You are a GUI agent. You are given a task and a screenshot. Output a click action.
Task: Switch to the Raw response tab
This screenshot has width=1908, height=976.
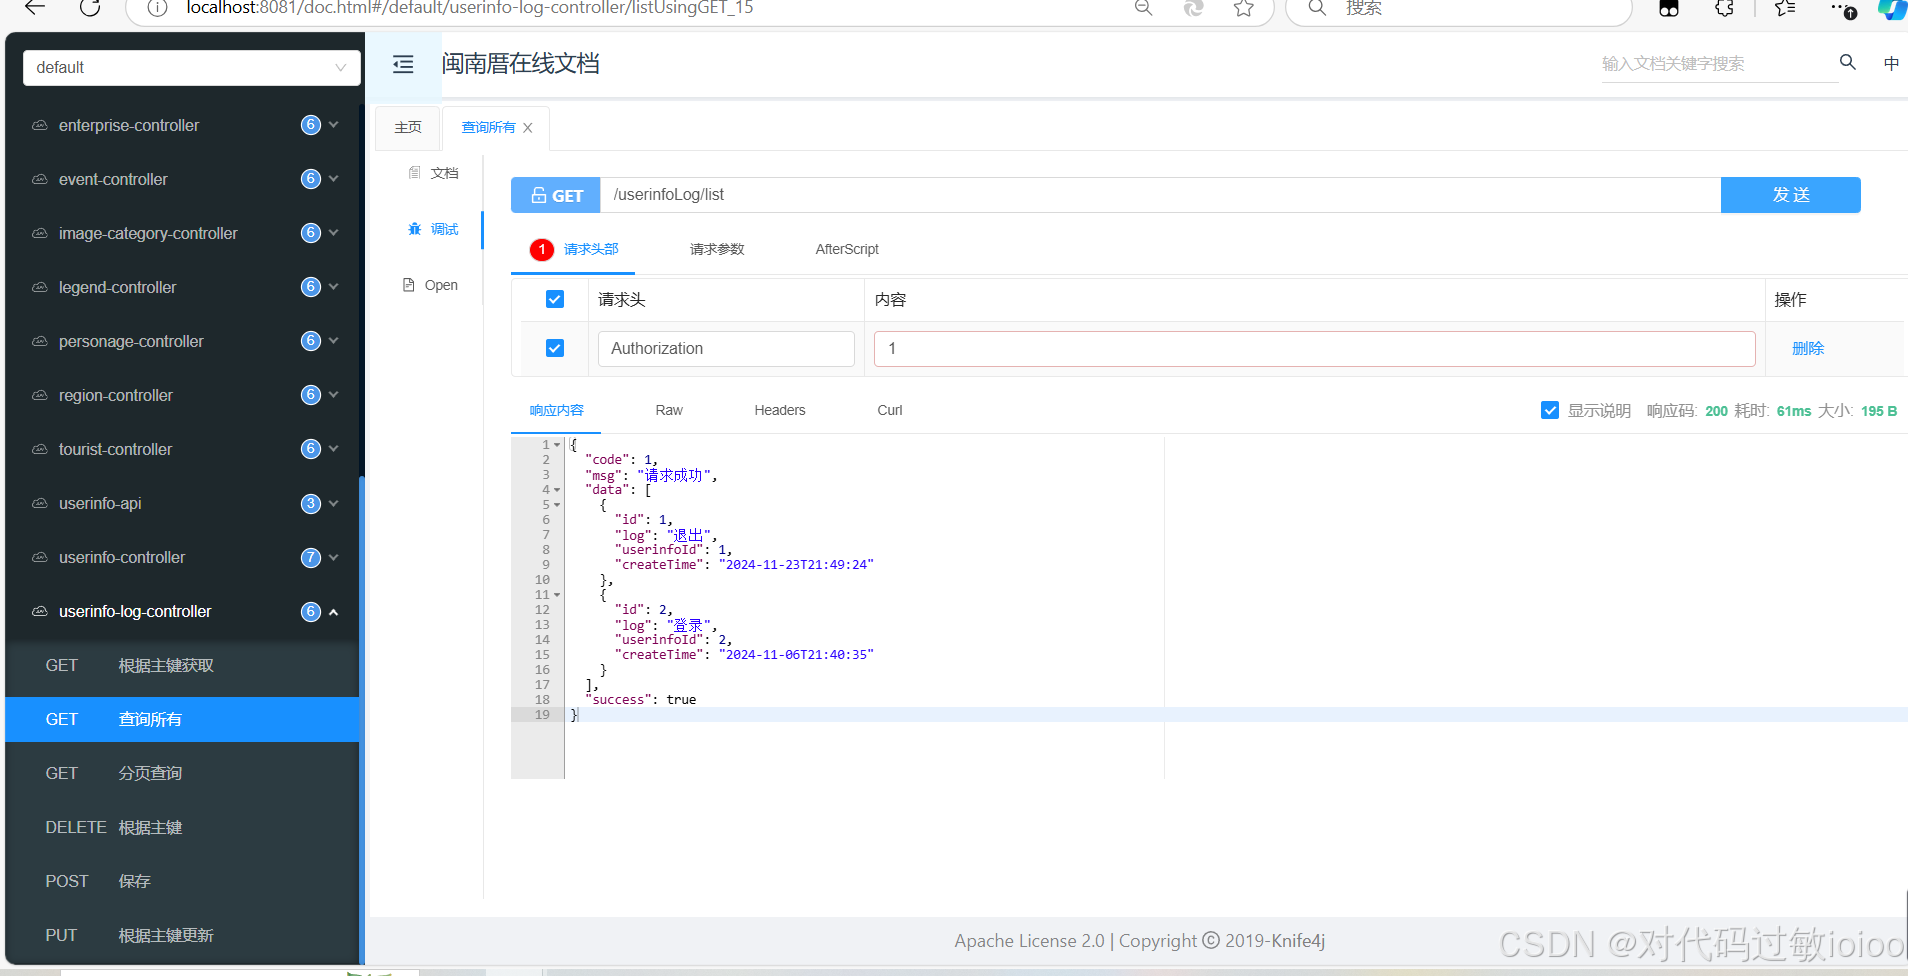pyautogui.click(x=668, y=410)
